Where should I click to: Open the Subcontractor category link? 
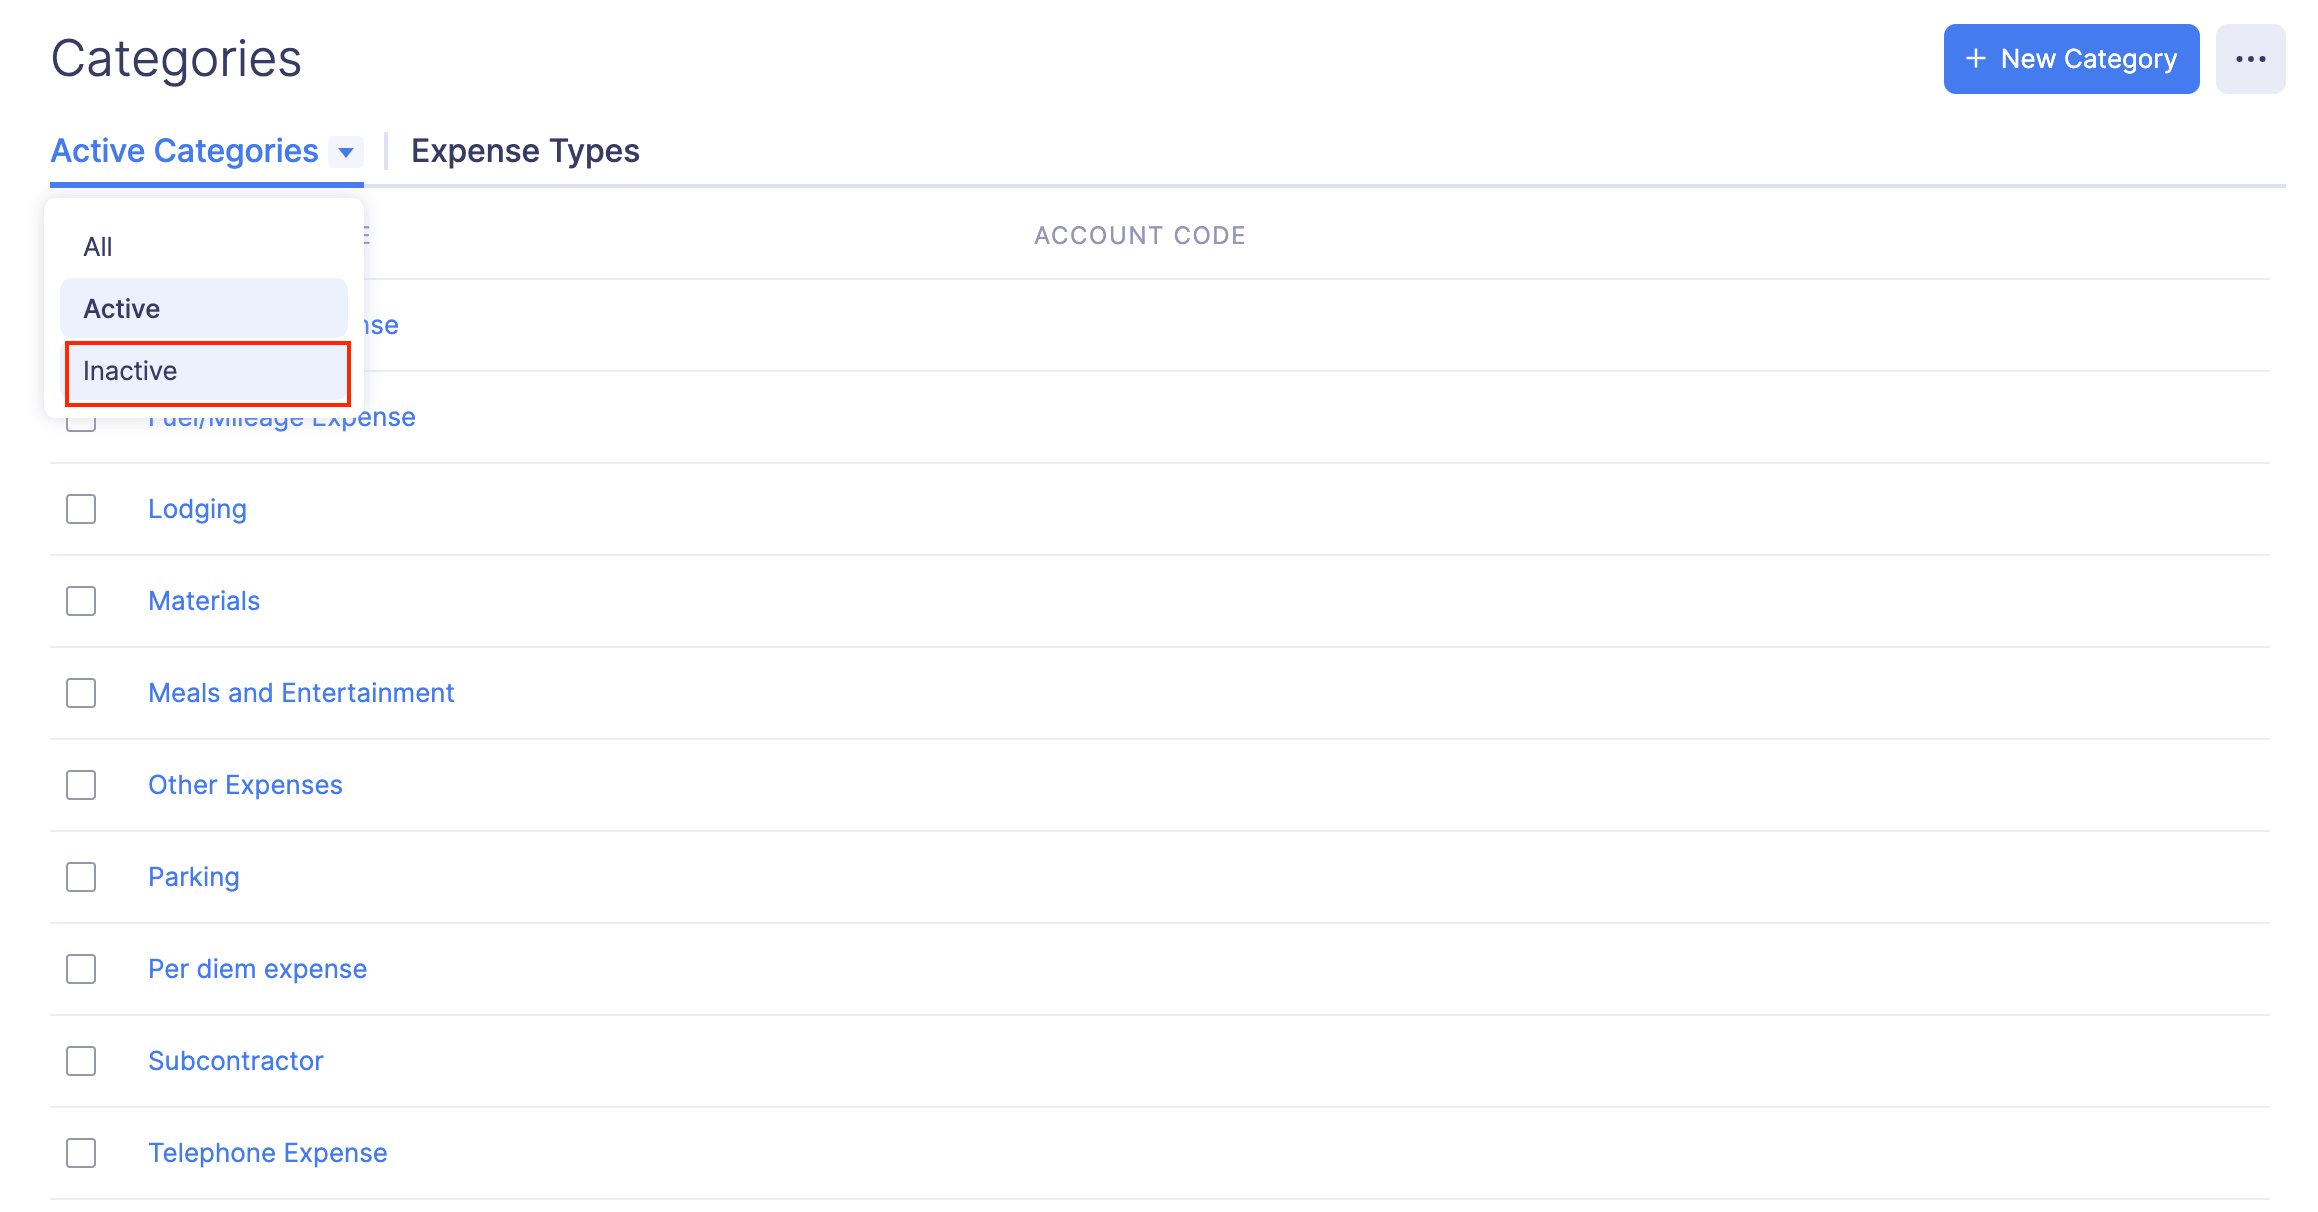(236, 1061)
